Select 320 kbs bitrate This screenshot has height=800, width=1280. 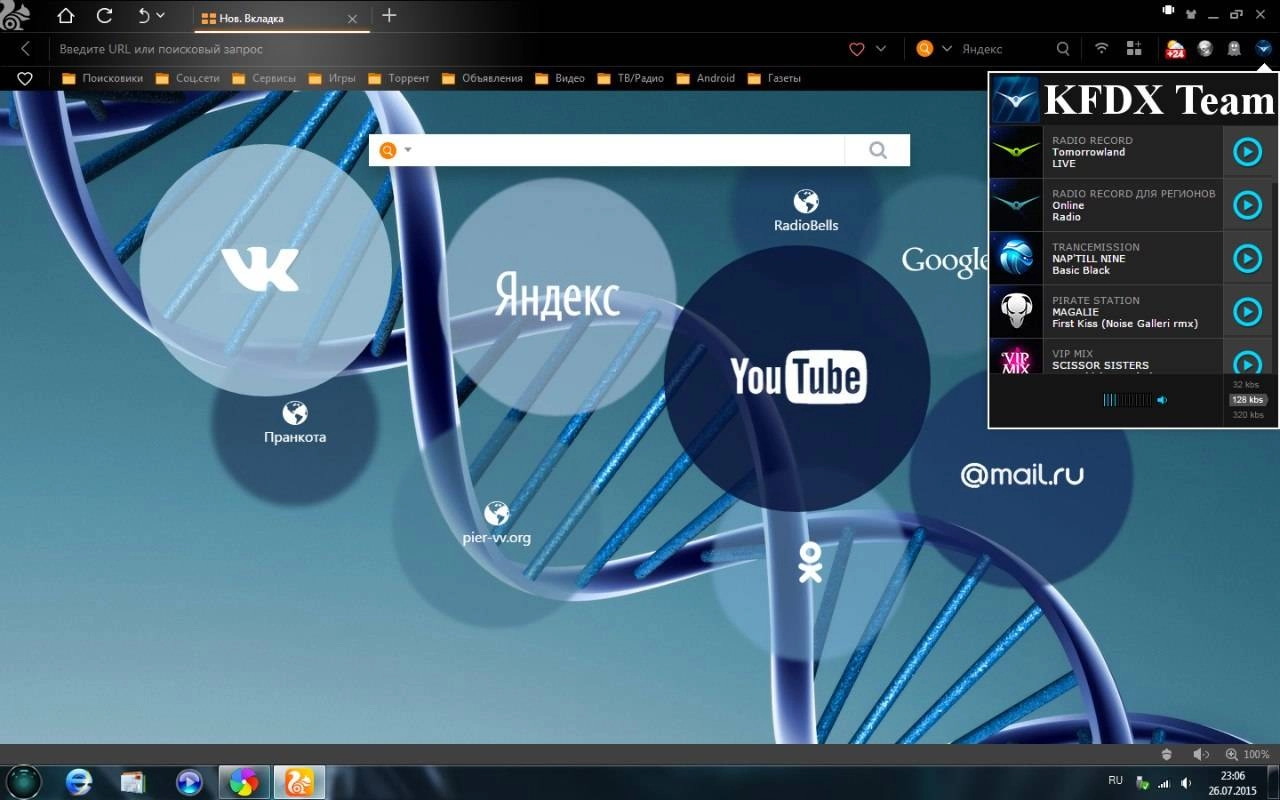pyautogui.click(x=1248, y=415)
